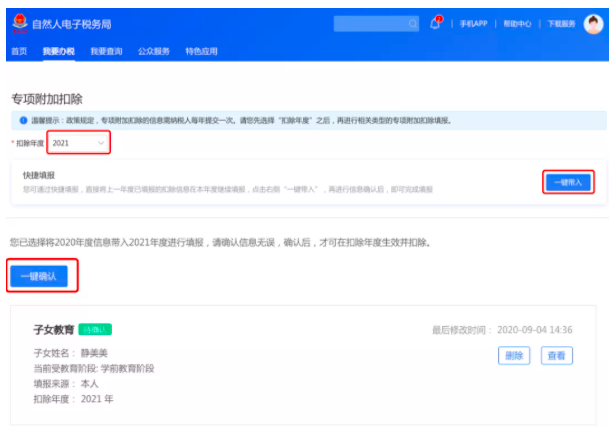Click the timestamp 2020-09-04 14:36

click(534, 330)
